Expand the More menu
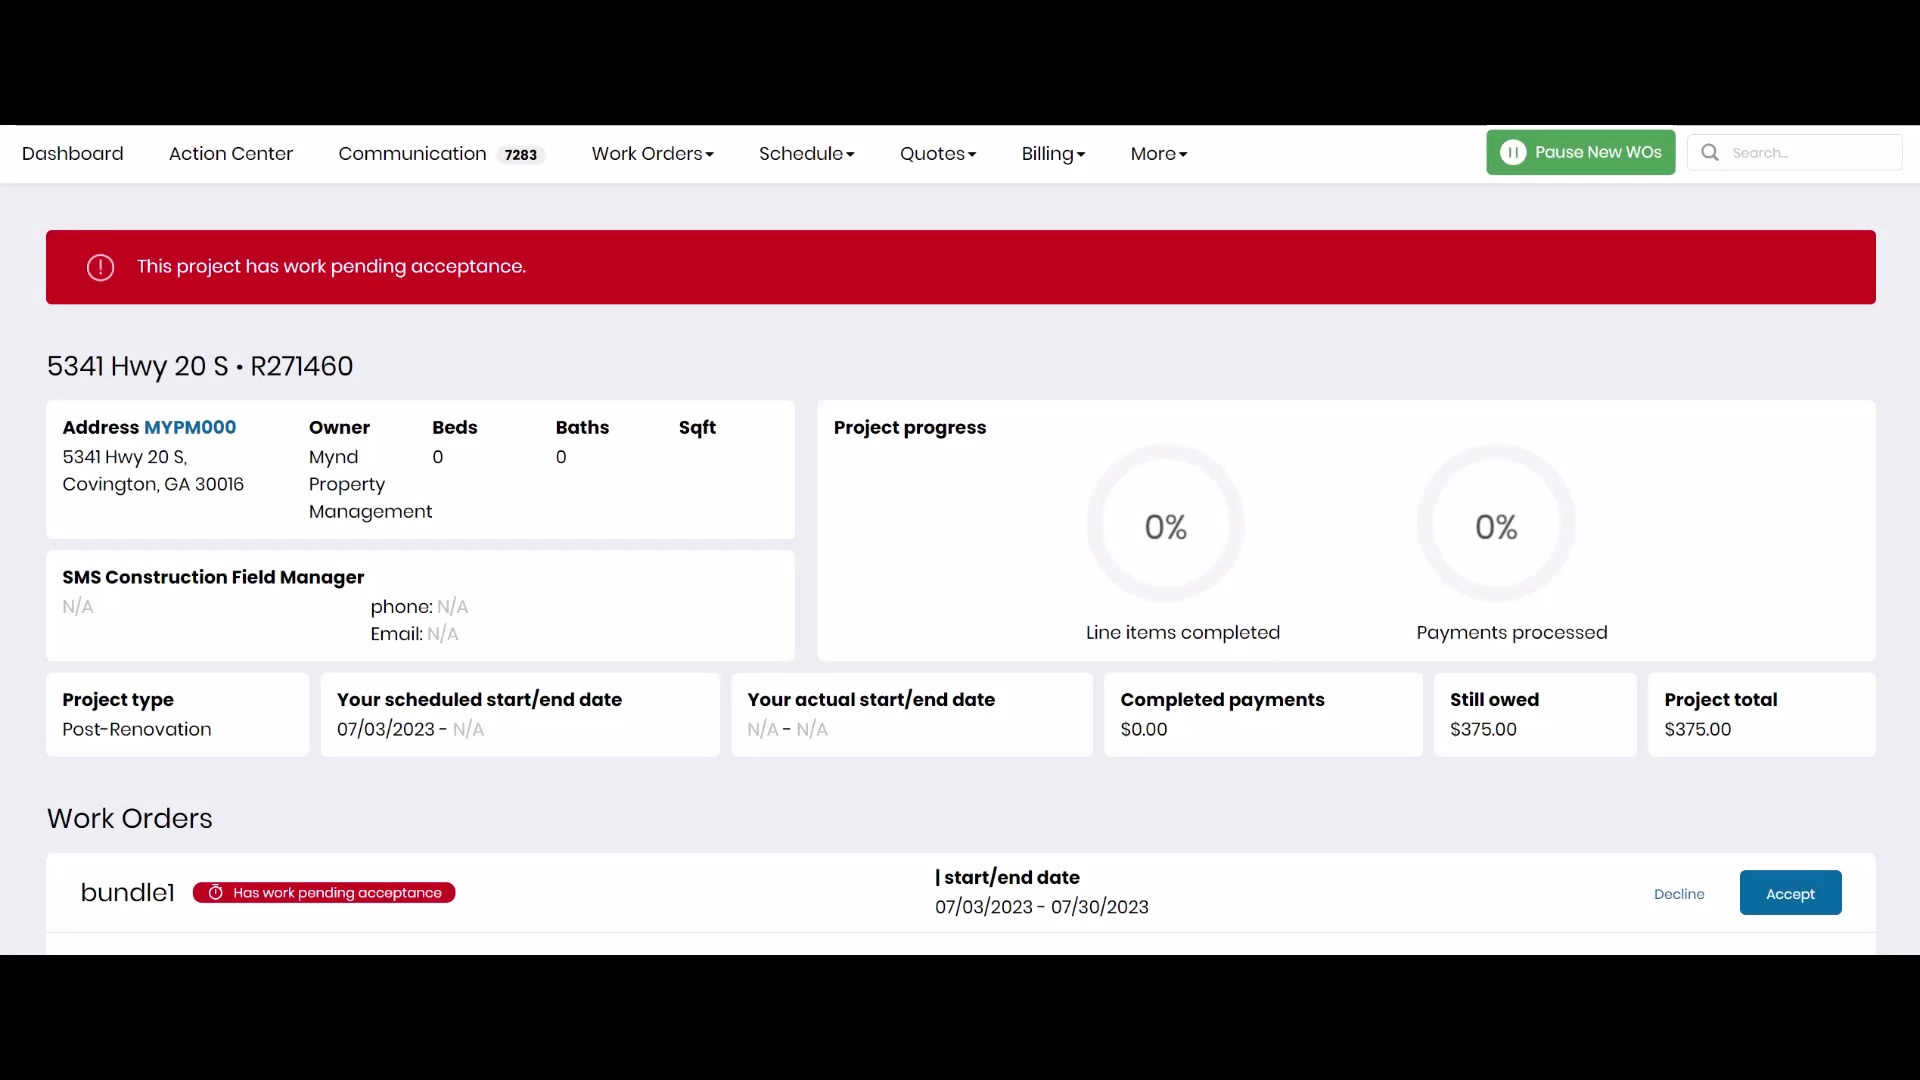 [x=1158, y=154]
